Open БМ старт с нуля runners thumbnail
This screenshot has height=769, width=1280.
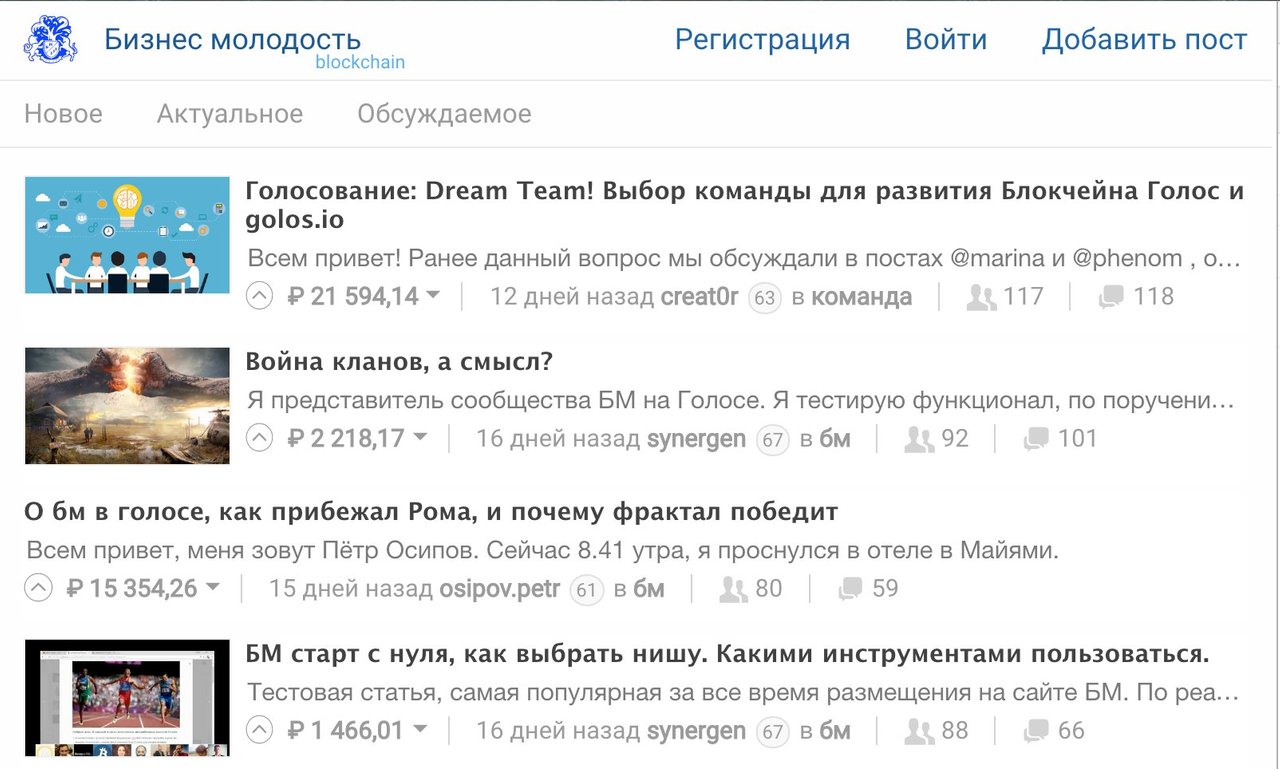(127, 698)
